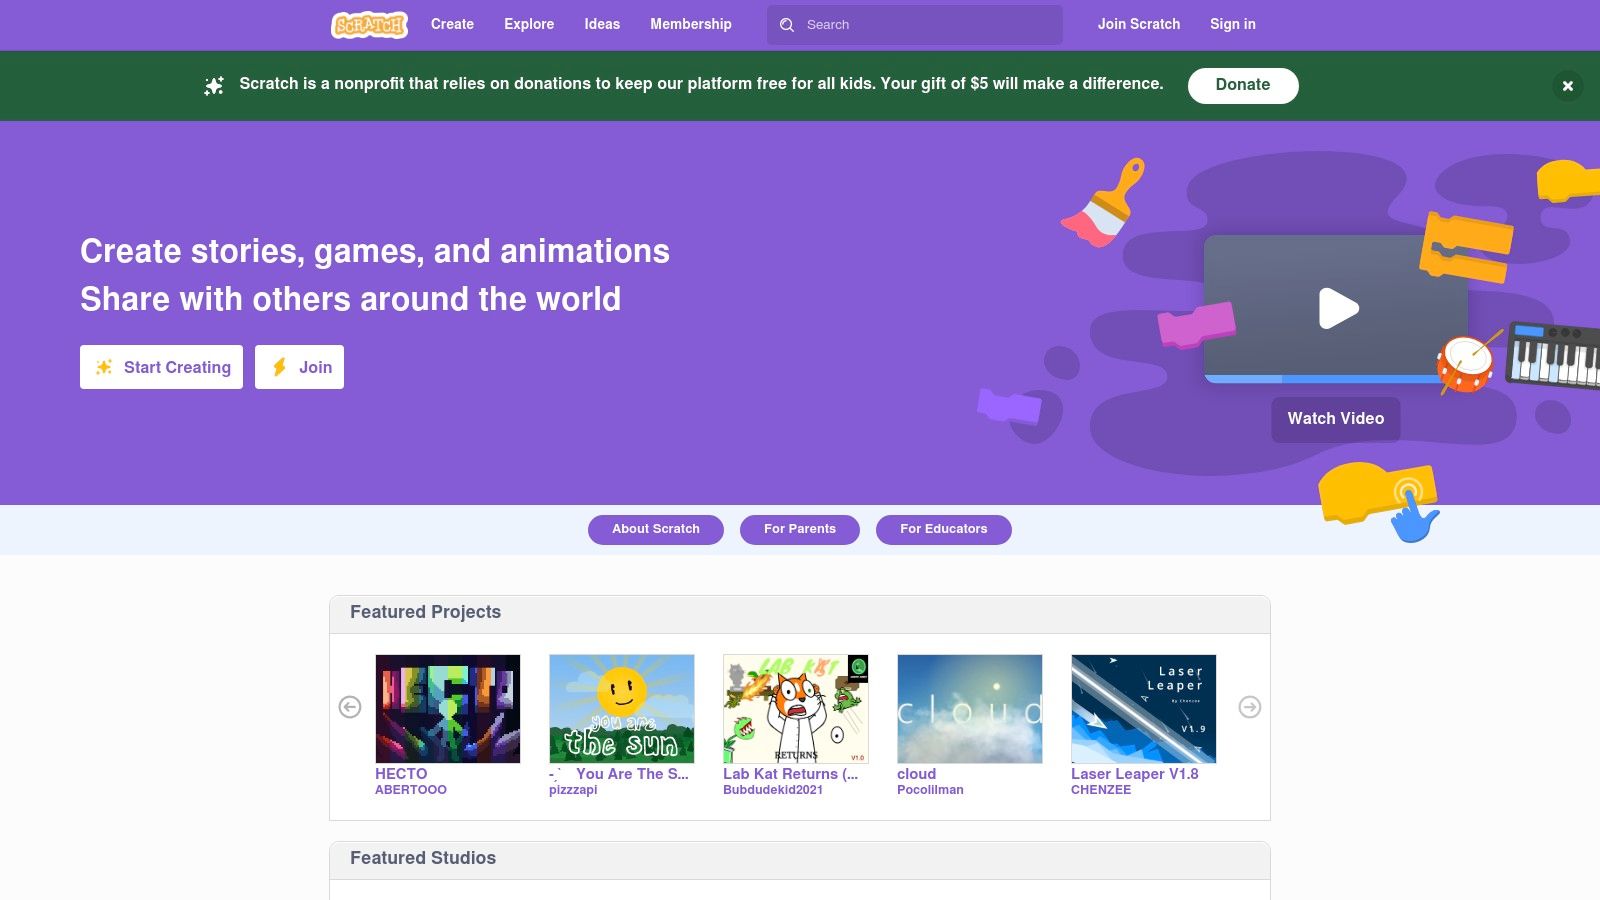
Task: Click the Donate button
Action: 1243,85
